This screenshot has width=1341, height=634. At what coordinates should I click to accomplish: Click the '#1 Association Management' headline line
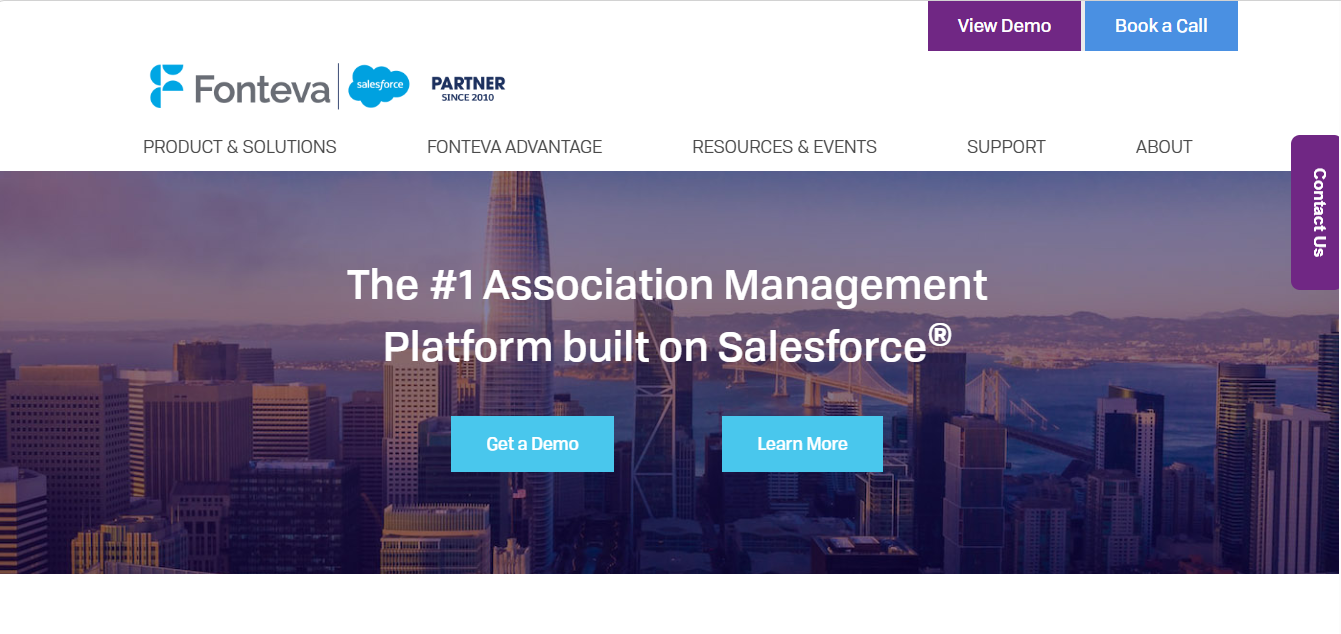pyautogui.click(x=667, y=285)
